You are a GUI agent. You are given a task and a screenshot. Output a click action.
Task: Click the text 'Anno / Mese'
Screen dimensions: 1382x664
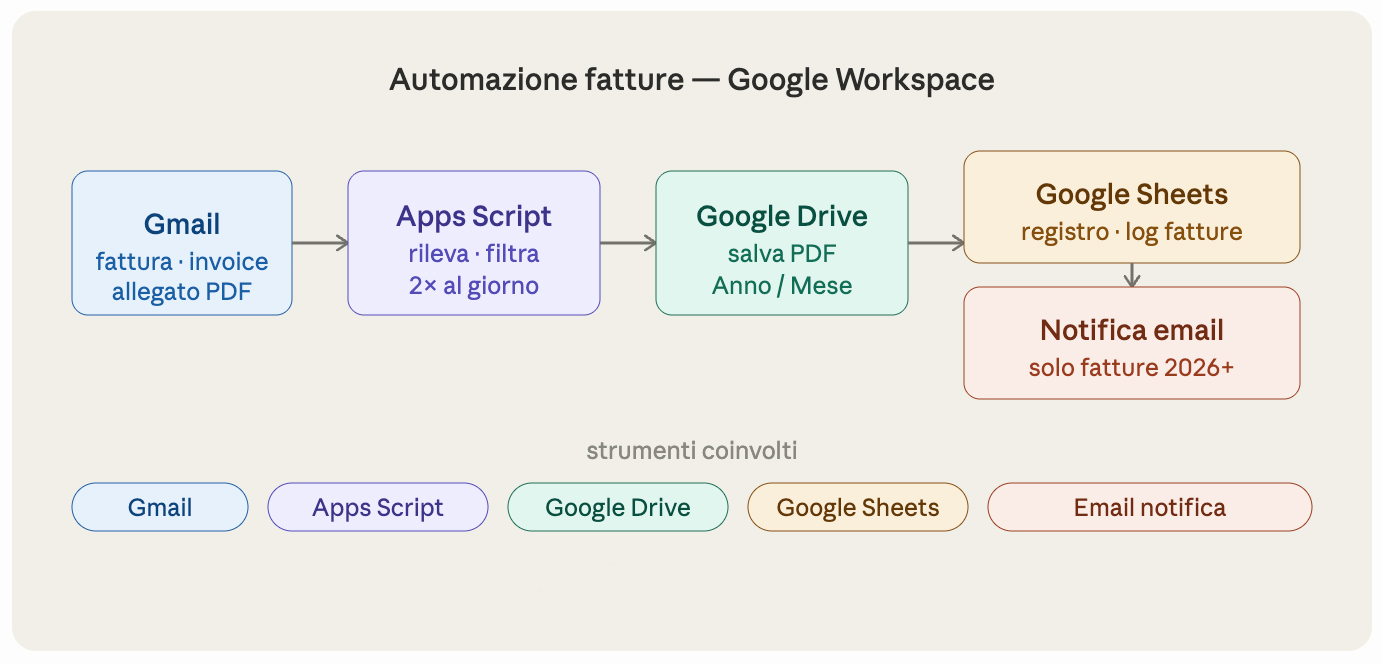(x=782, y=286)
